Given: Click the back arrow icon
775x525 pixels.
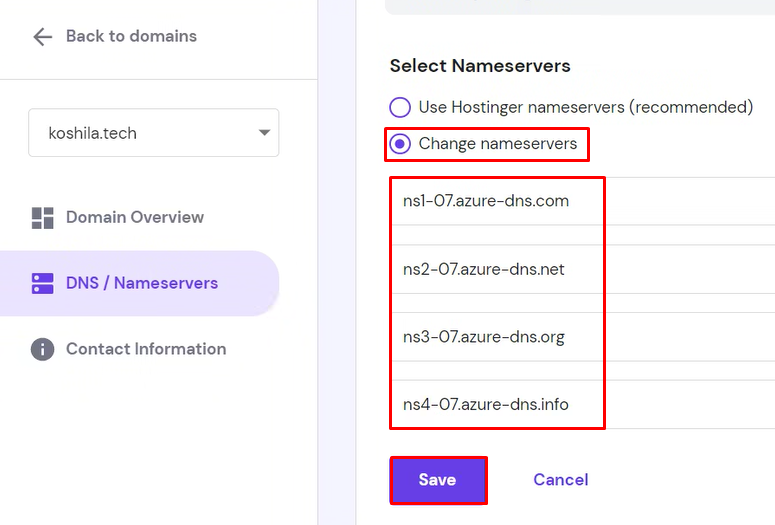Looking at the screenshot, I should pos(43,37).
